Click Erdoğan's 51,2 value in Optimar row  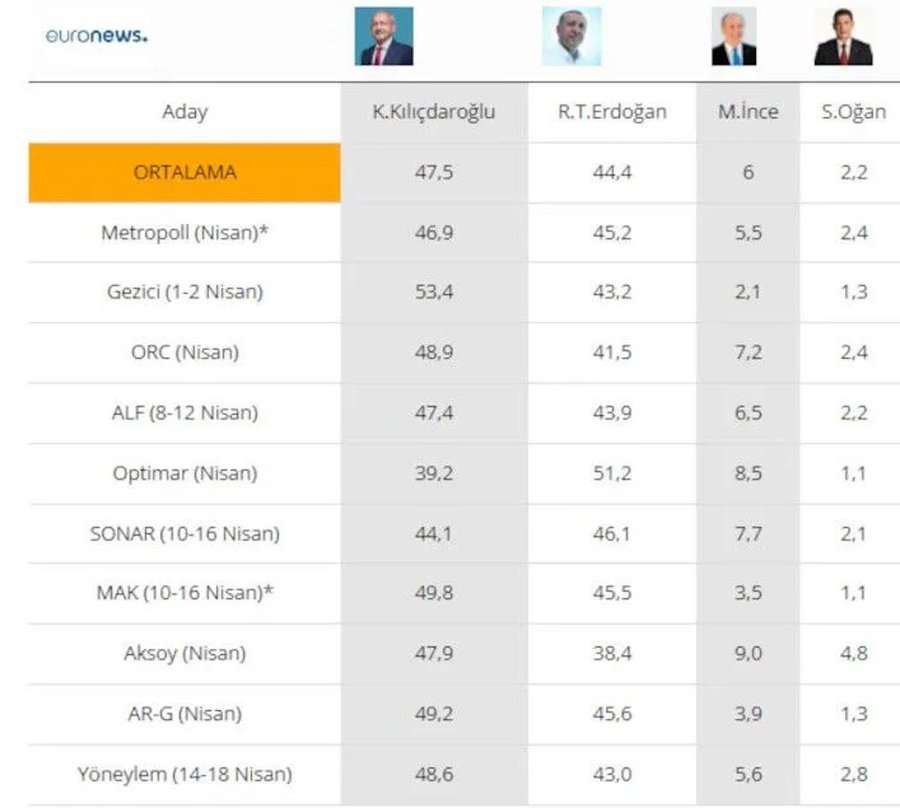coord(612,474)
